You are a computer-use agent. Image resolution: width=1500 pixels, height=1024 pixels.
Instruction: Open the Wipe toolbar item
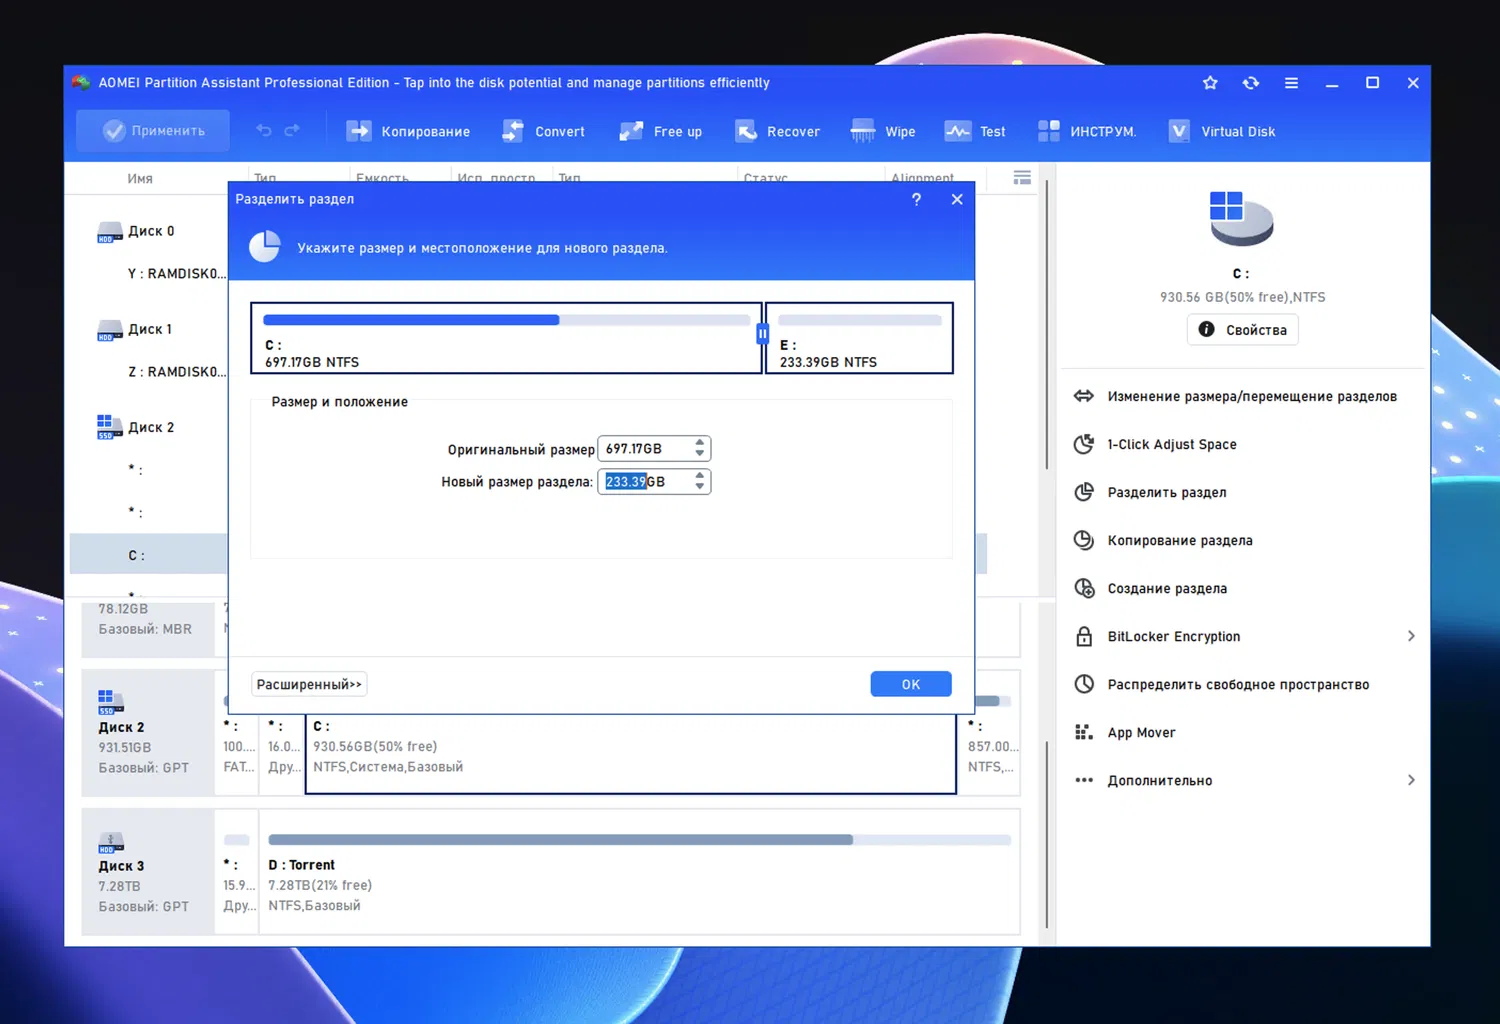(883, 131)
